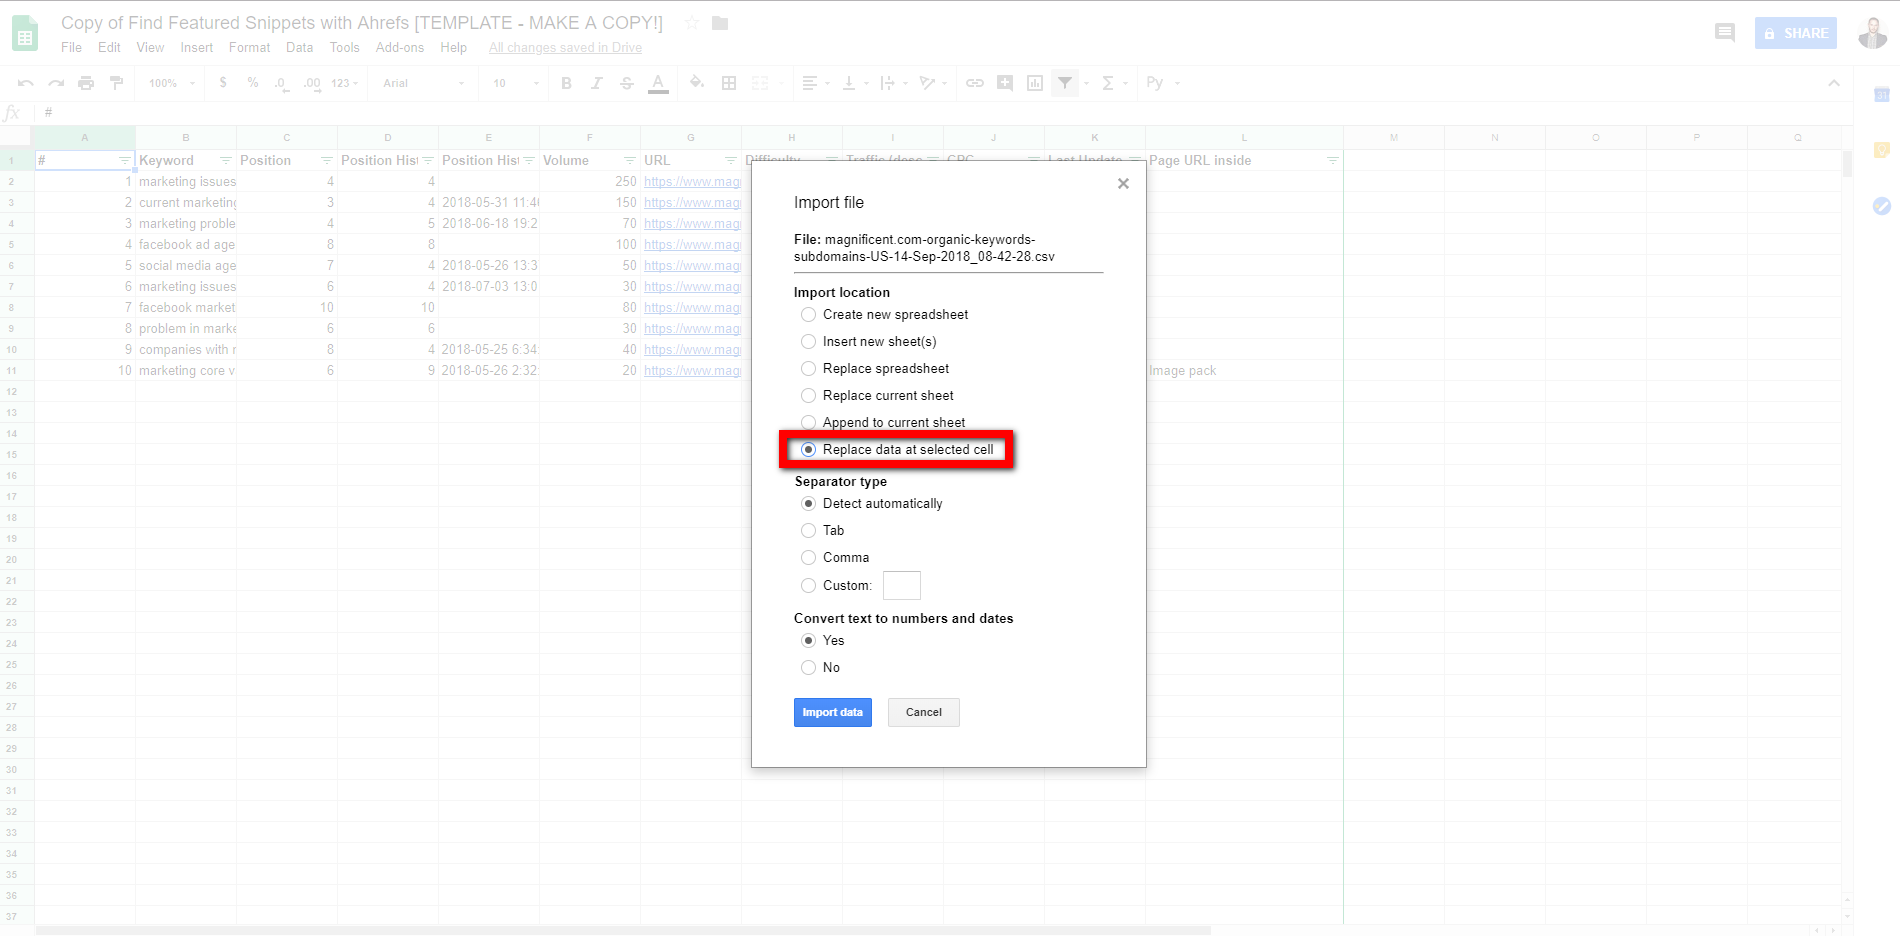The height and width of the screenshot is (936, 1900).
Task: Click the insert comment icon
Action: coord(1005,83)
